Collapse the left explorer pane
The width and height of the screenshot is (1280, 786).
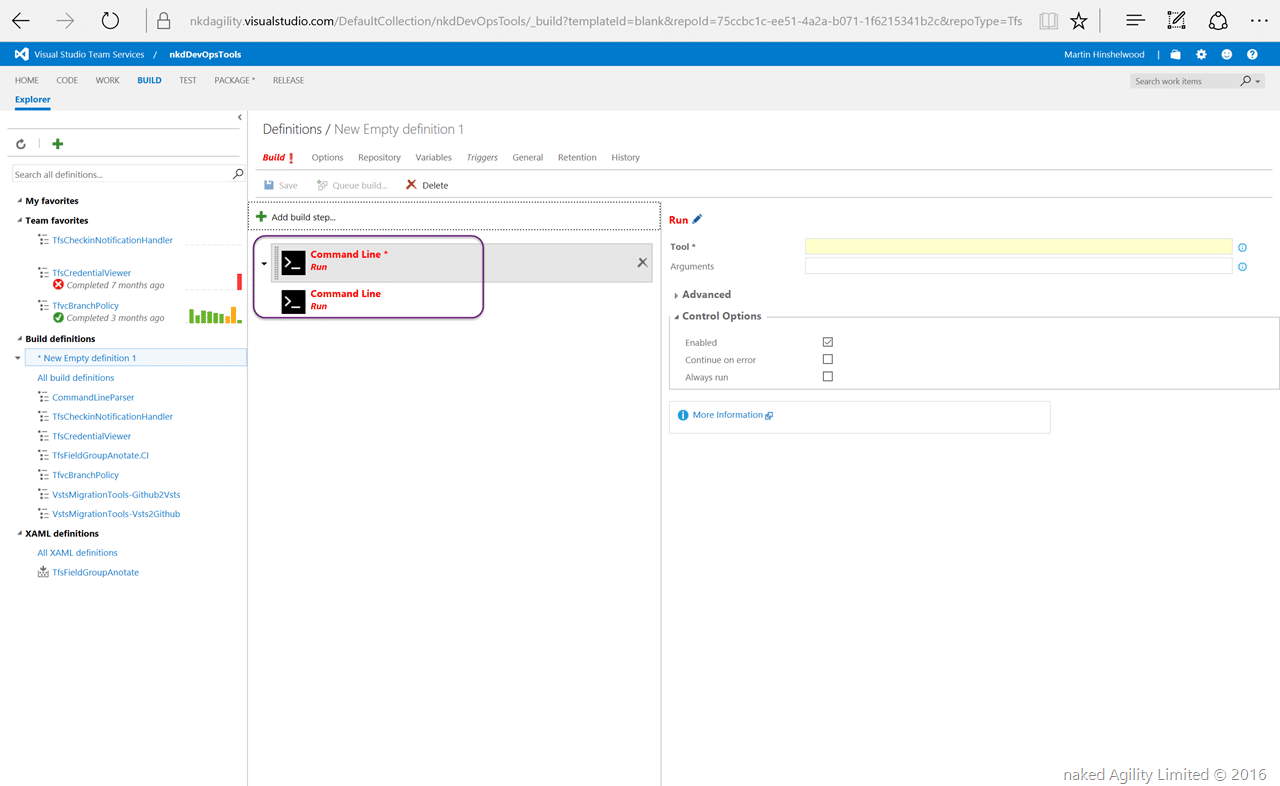tap(240, 118)
